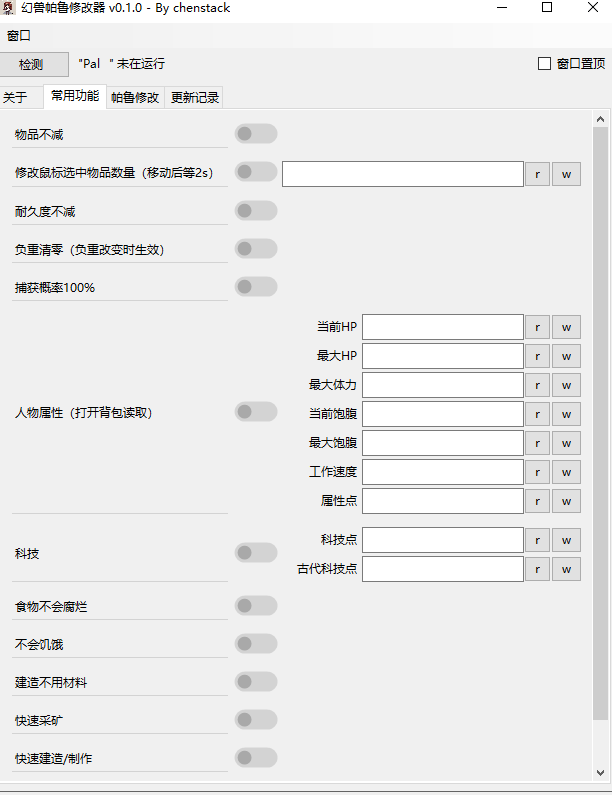Toggle 负重清零 switch
This screenshot has height=795, width=612.
pos(256,249)
